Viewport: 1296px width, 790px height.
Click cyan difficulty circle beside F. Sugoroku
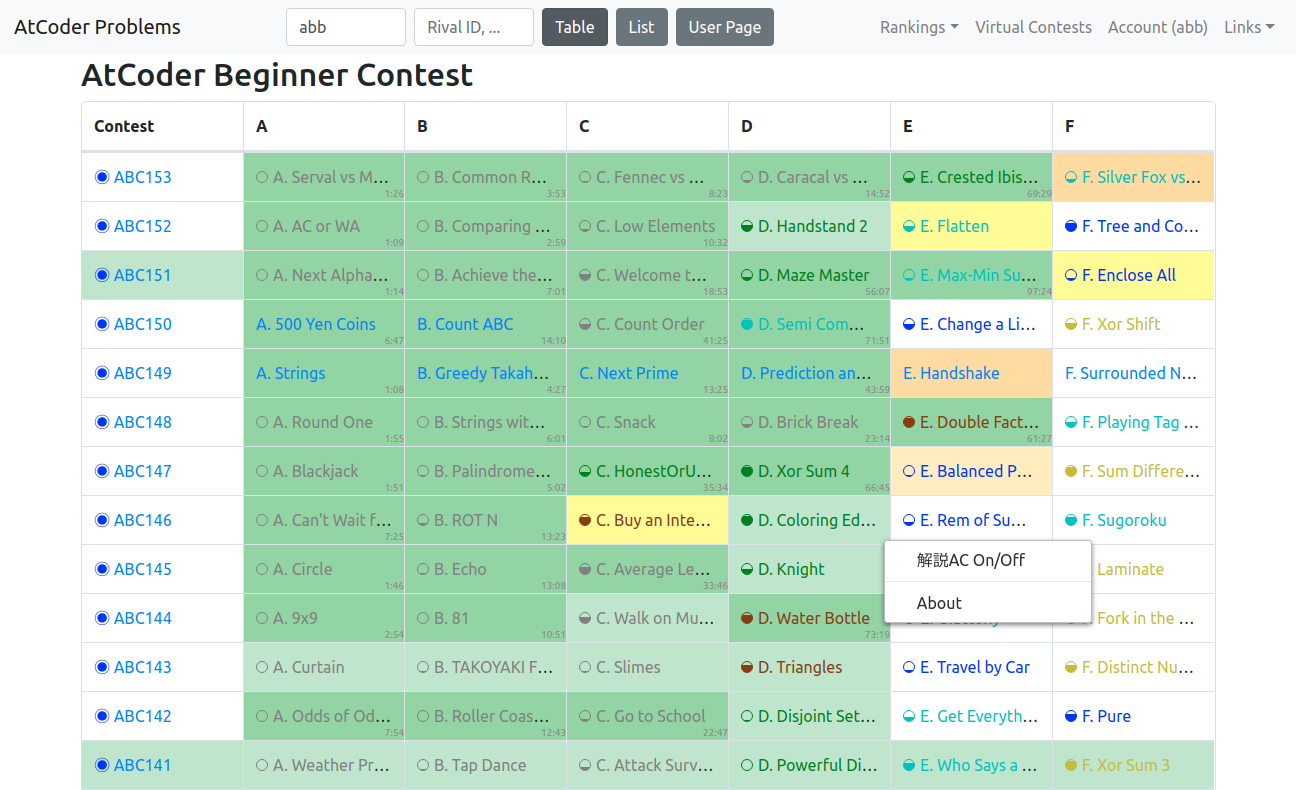click(1071, 520)
